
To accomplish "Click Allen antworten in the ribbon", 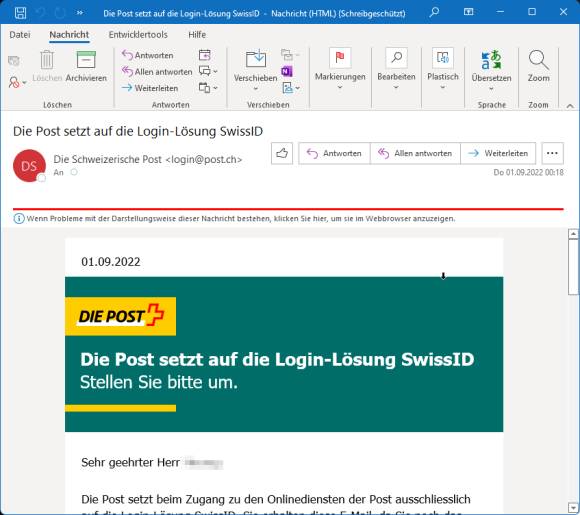I will coord(157,71).
